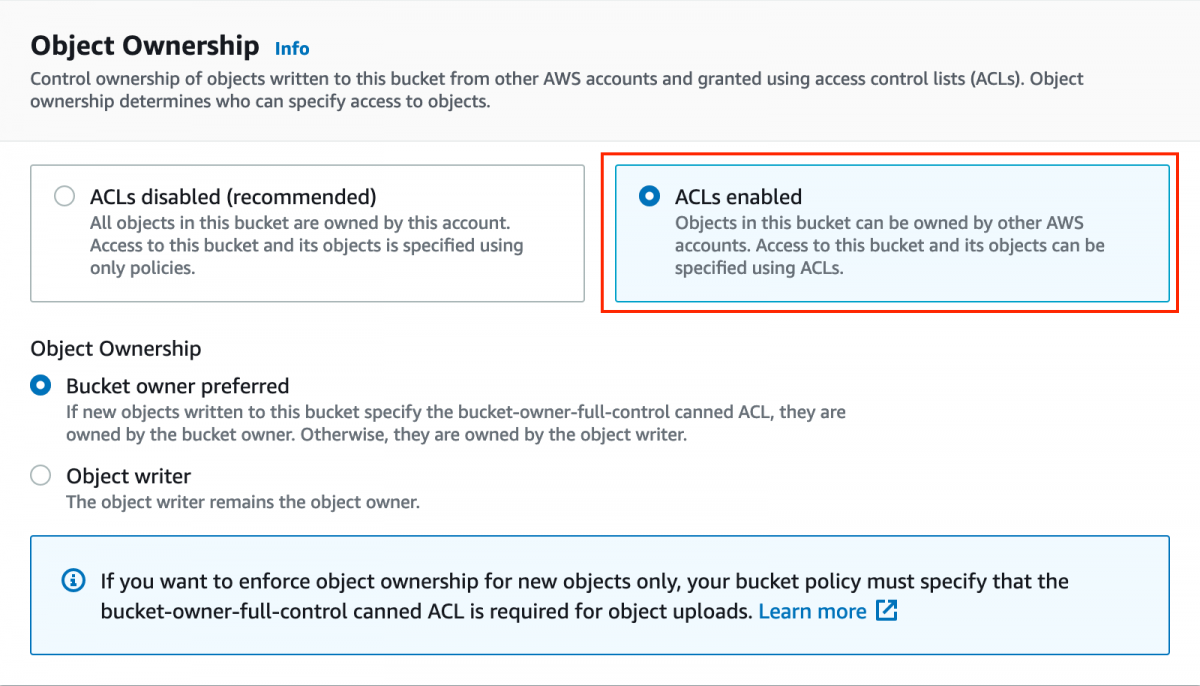Click the "ACLs disabled (recommended)" label text
The height and width of the screenshot is (686, 1200).
click(233, 196)
